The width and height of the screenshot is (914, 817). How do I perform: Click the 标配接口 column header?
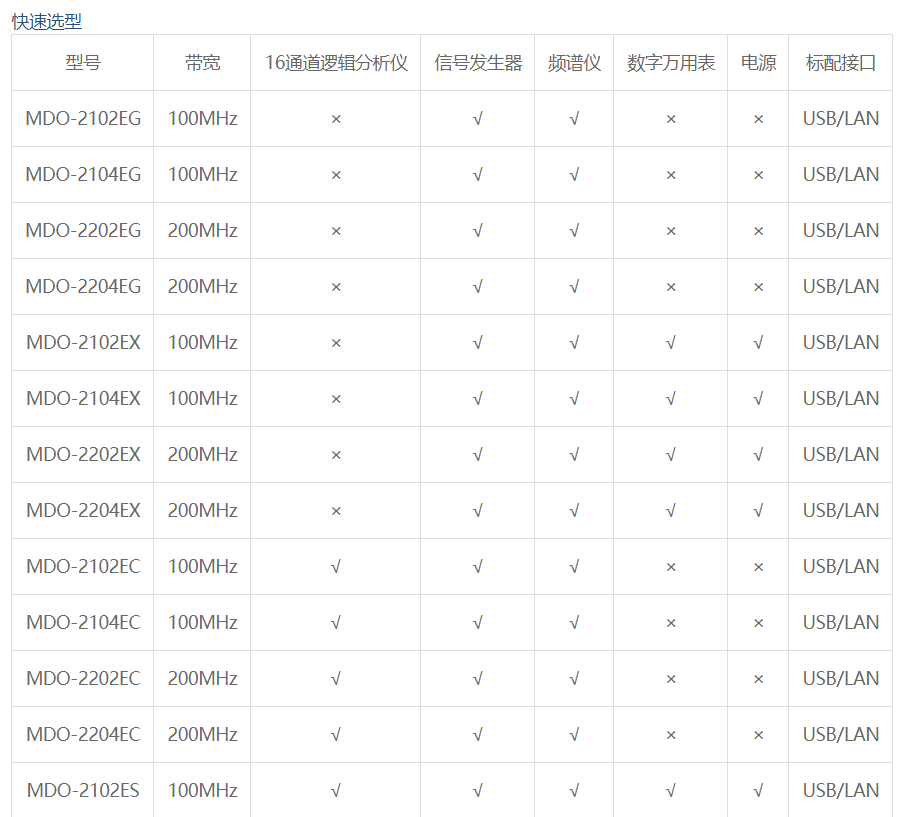(x=841, y=63)
